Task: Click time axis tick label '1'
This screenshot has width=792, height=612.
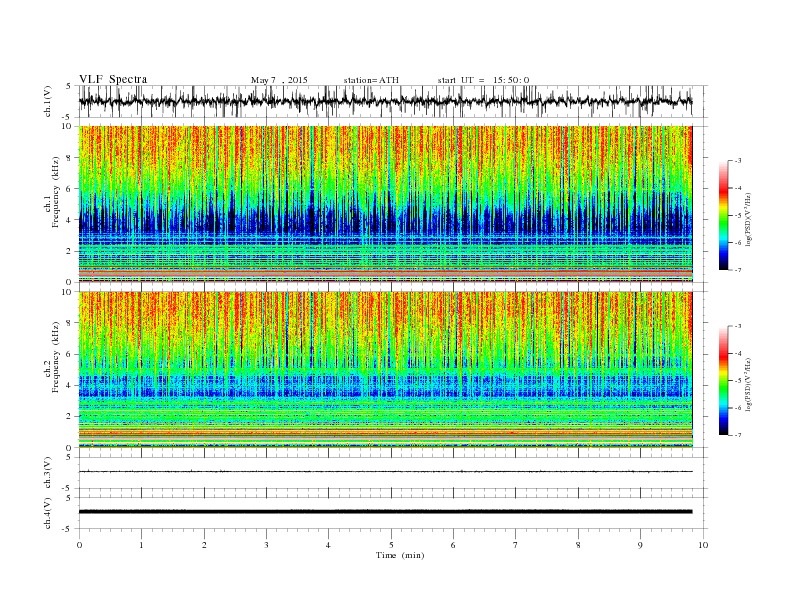Action: click(x=141, y=545)
